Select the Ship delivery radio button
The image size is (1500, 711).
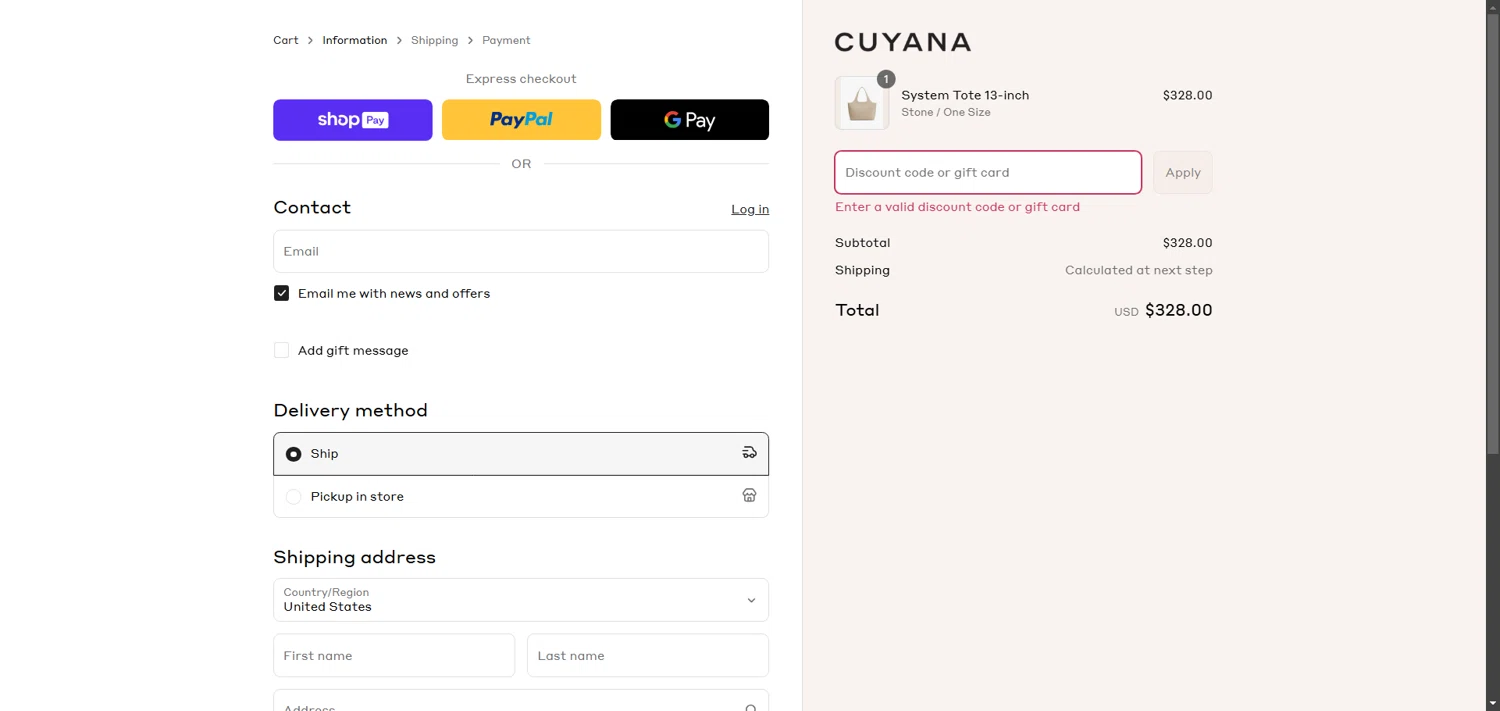(x=293, y=454)
